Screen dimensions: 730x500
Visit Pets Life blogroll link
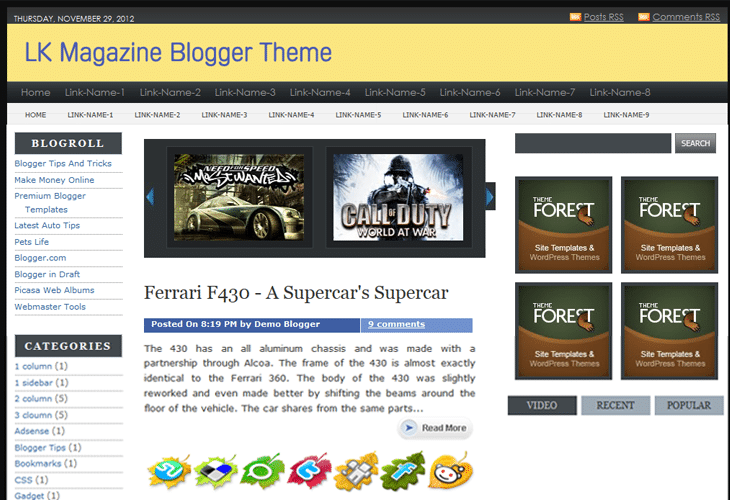point(32,242)
